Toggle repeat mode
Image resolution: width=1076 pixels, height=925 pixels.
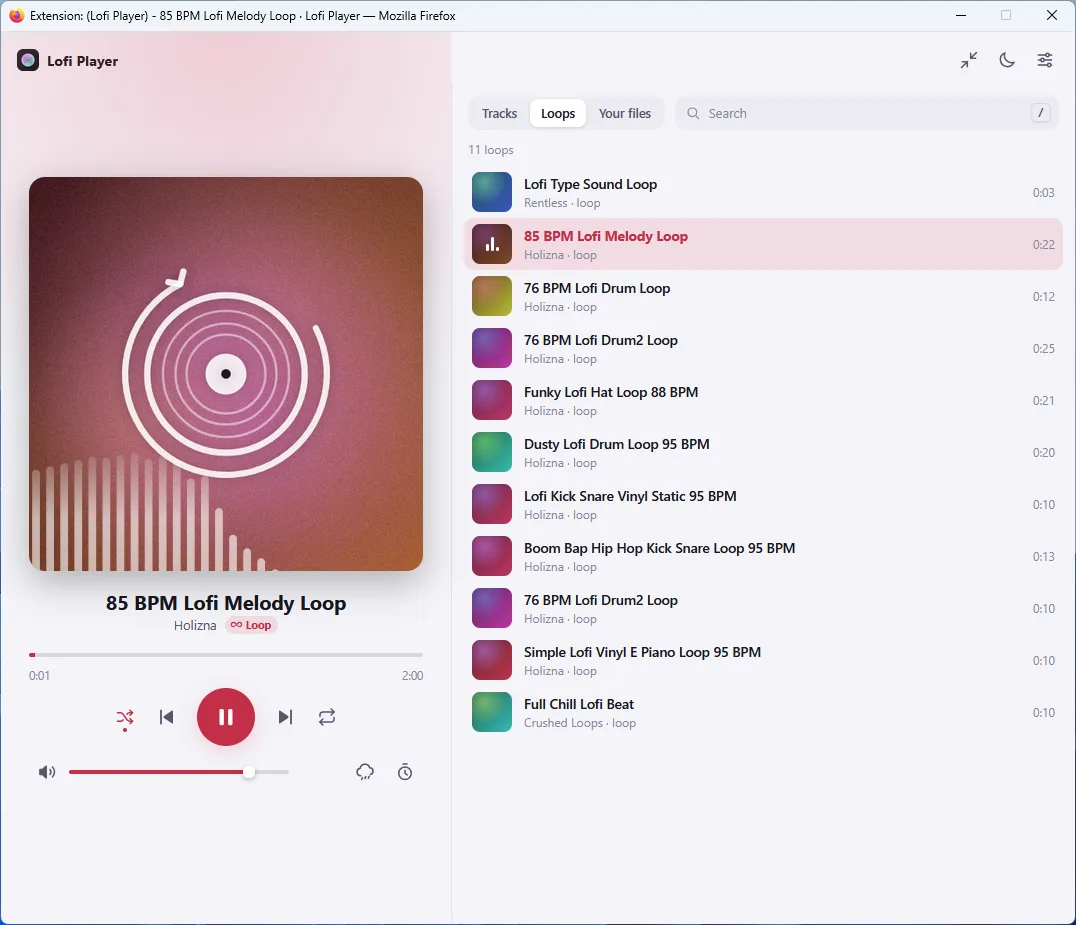[327, 717]
